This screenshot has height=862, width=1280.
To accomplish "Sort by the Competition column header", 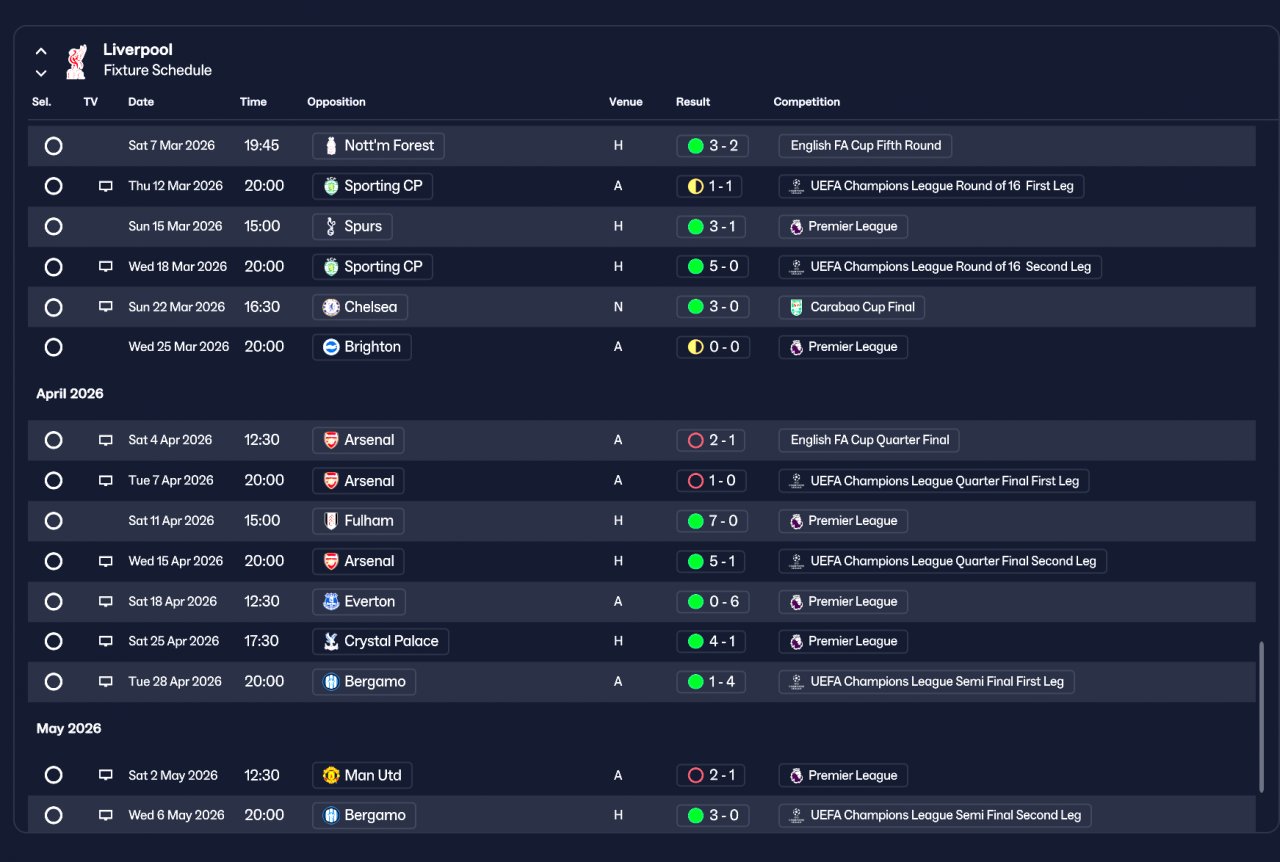I will click(x=806, y=102).
